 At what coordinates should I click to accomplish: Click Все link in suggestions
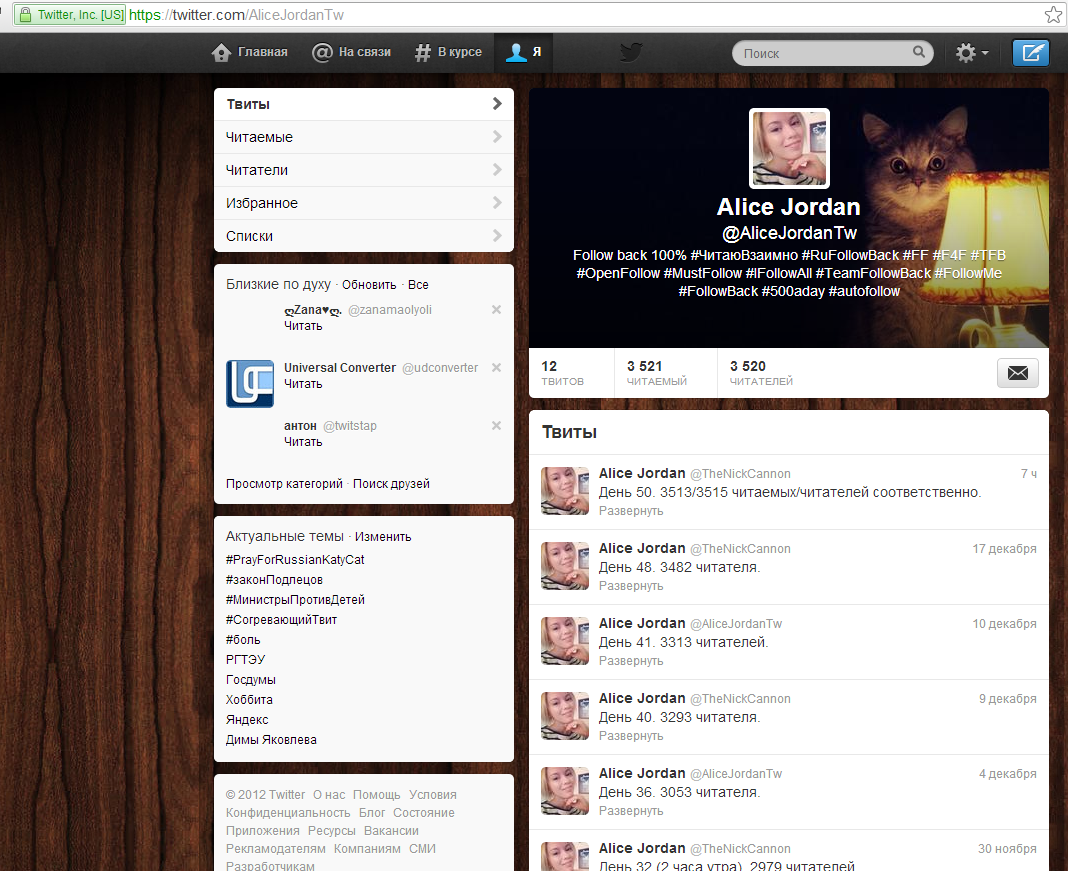coord(418,285)
